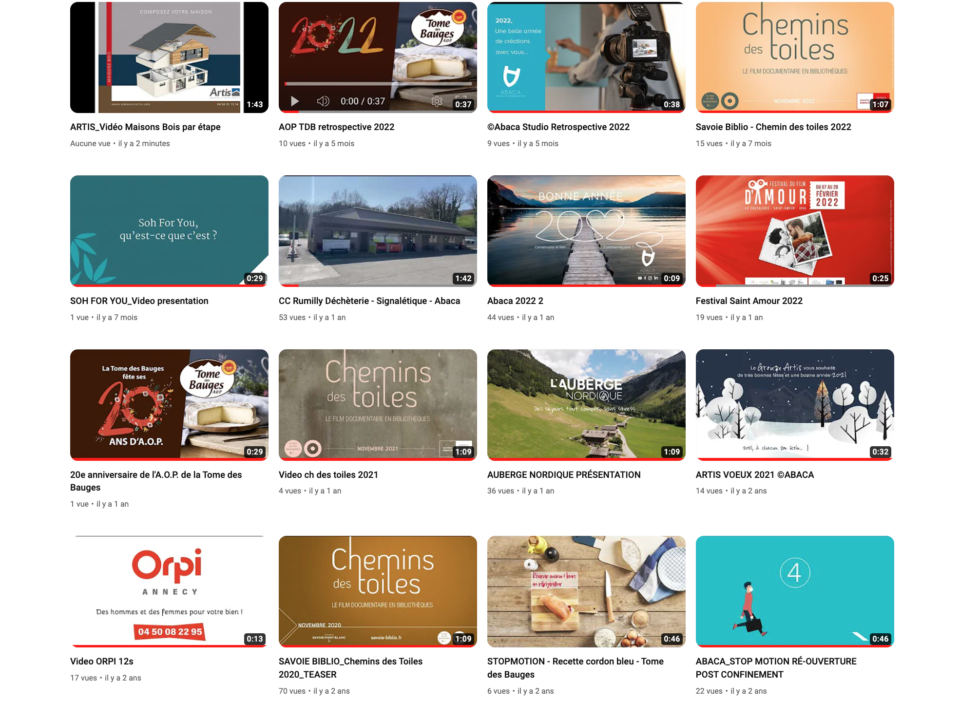Click title '©Abaca Studio Retrospective 2022'

(558, 127)
